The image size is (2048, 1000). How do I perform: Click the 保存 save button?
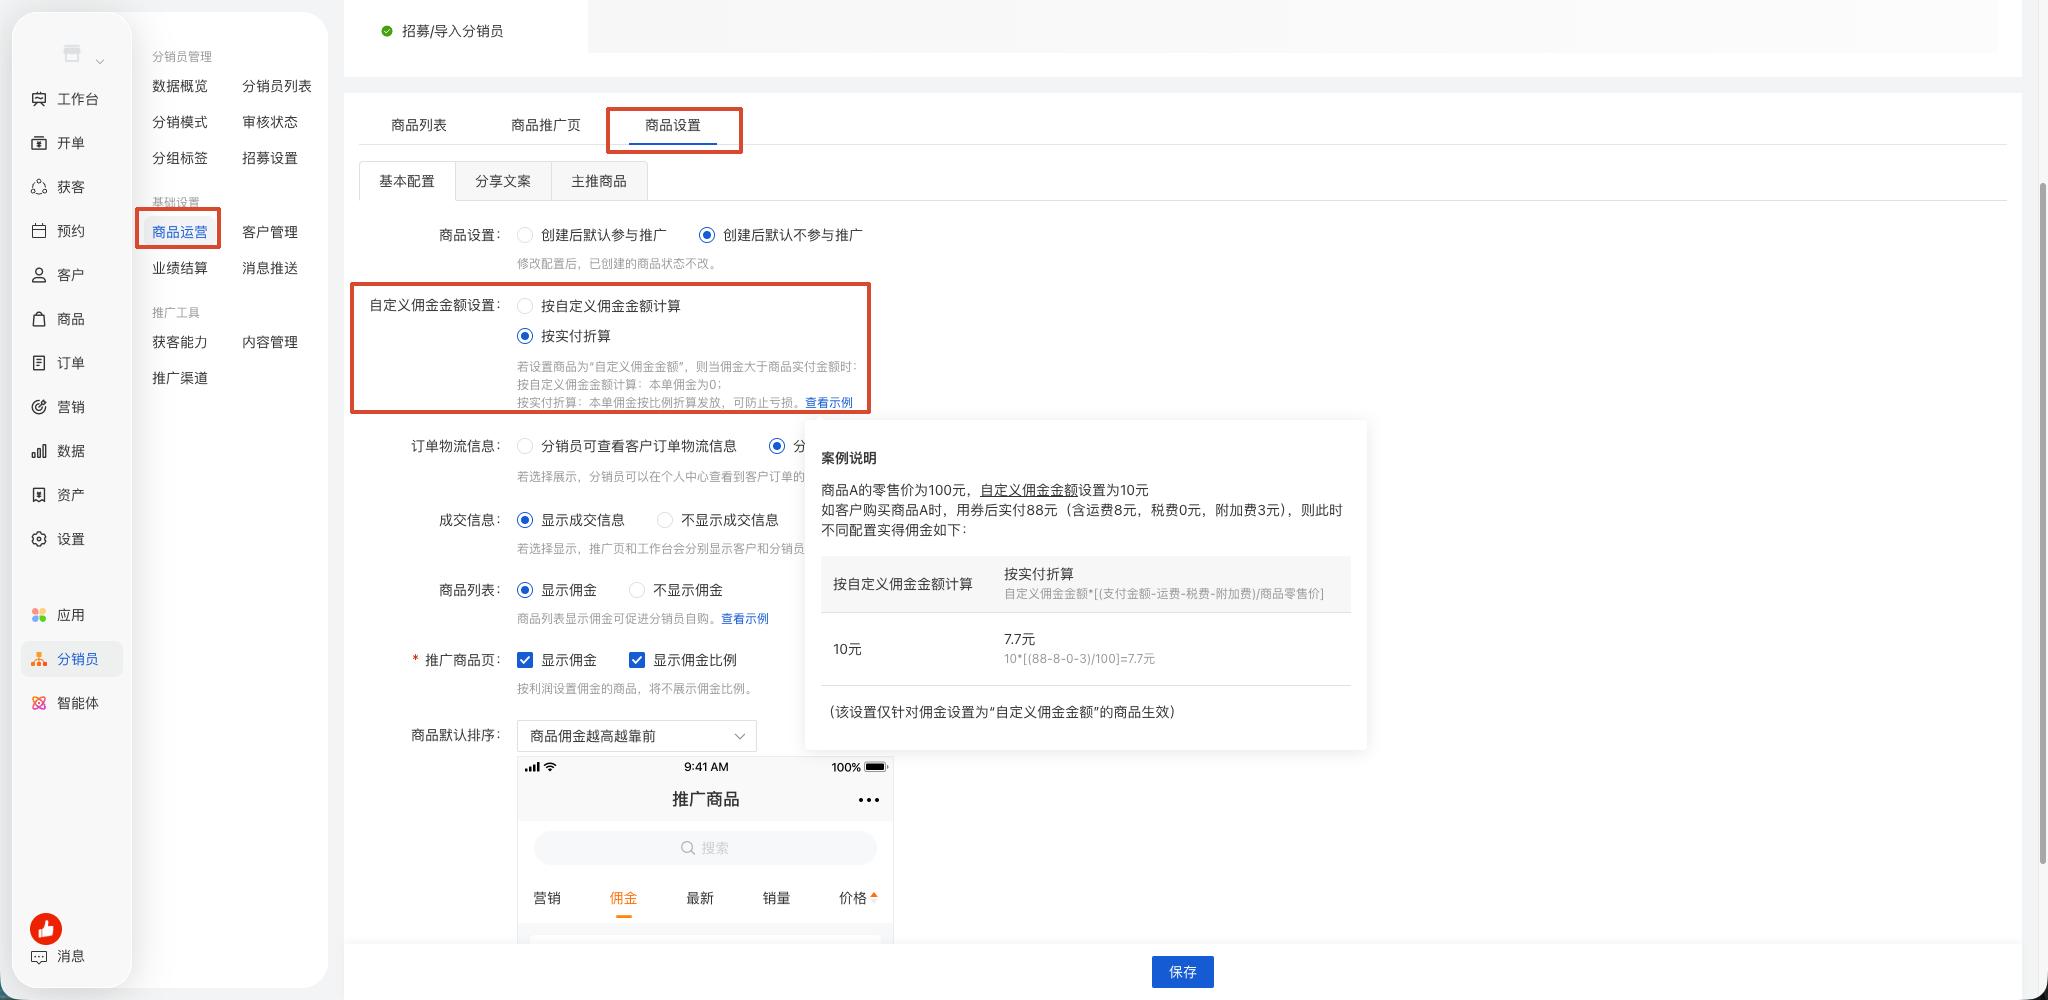(1183, 972)
